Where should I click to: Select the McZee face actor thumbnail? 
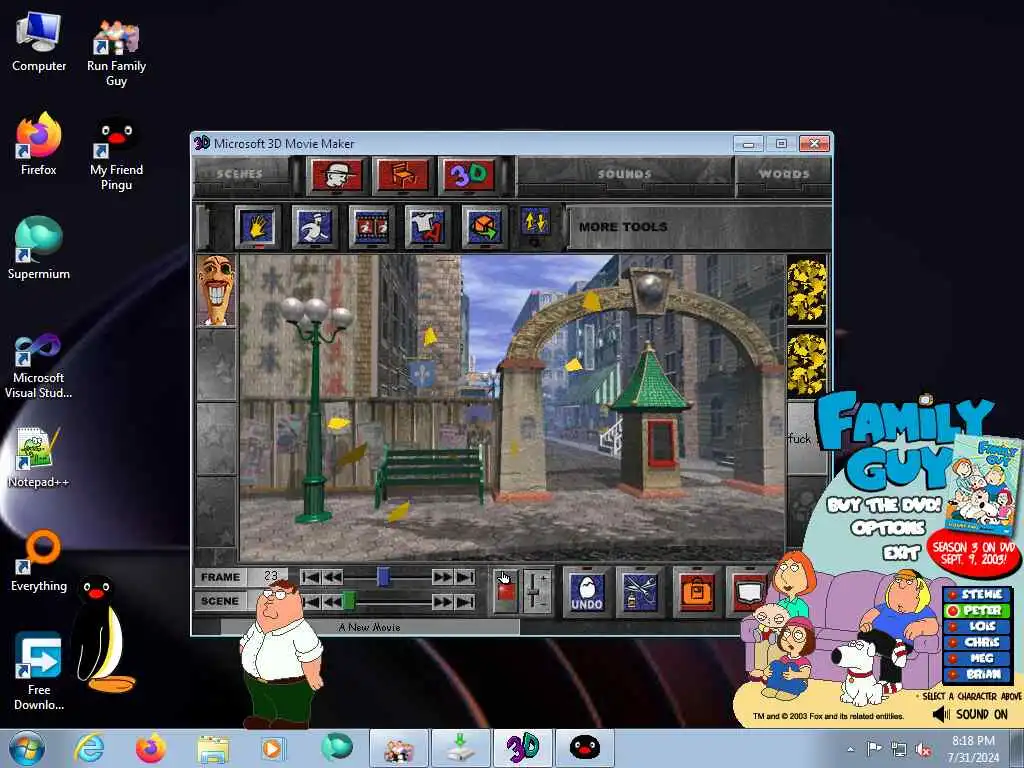tap(216, 290)
